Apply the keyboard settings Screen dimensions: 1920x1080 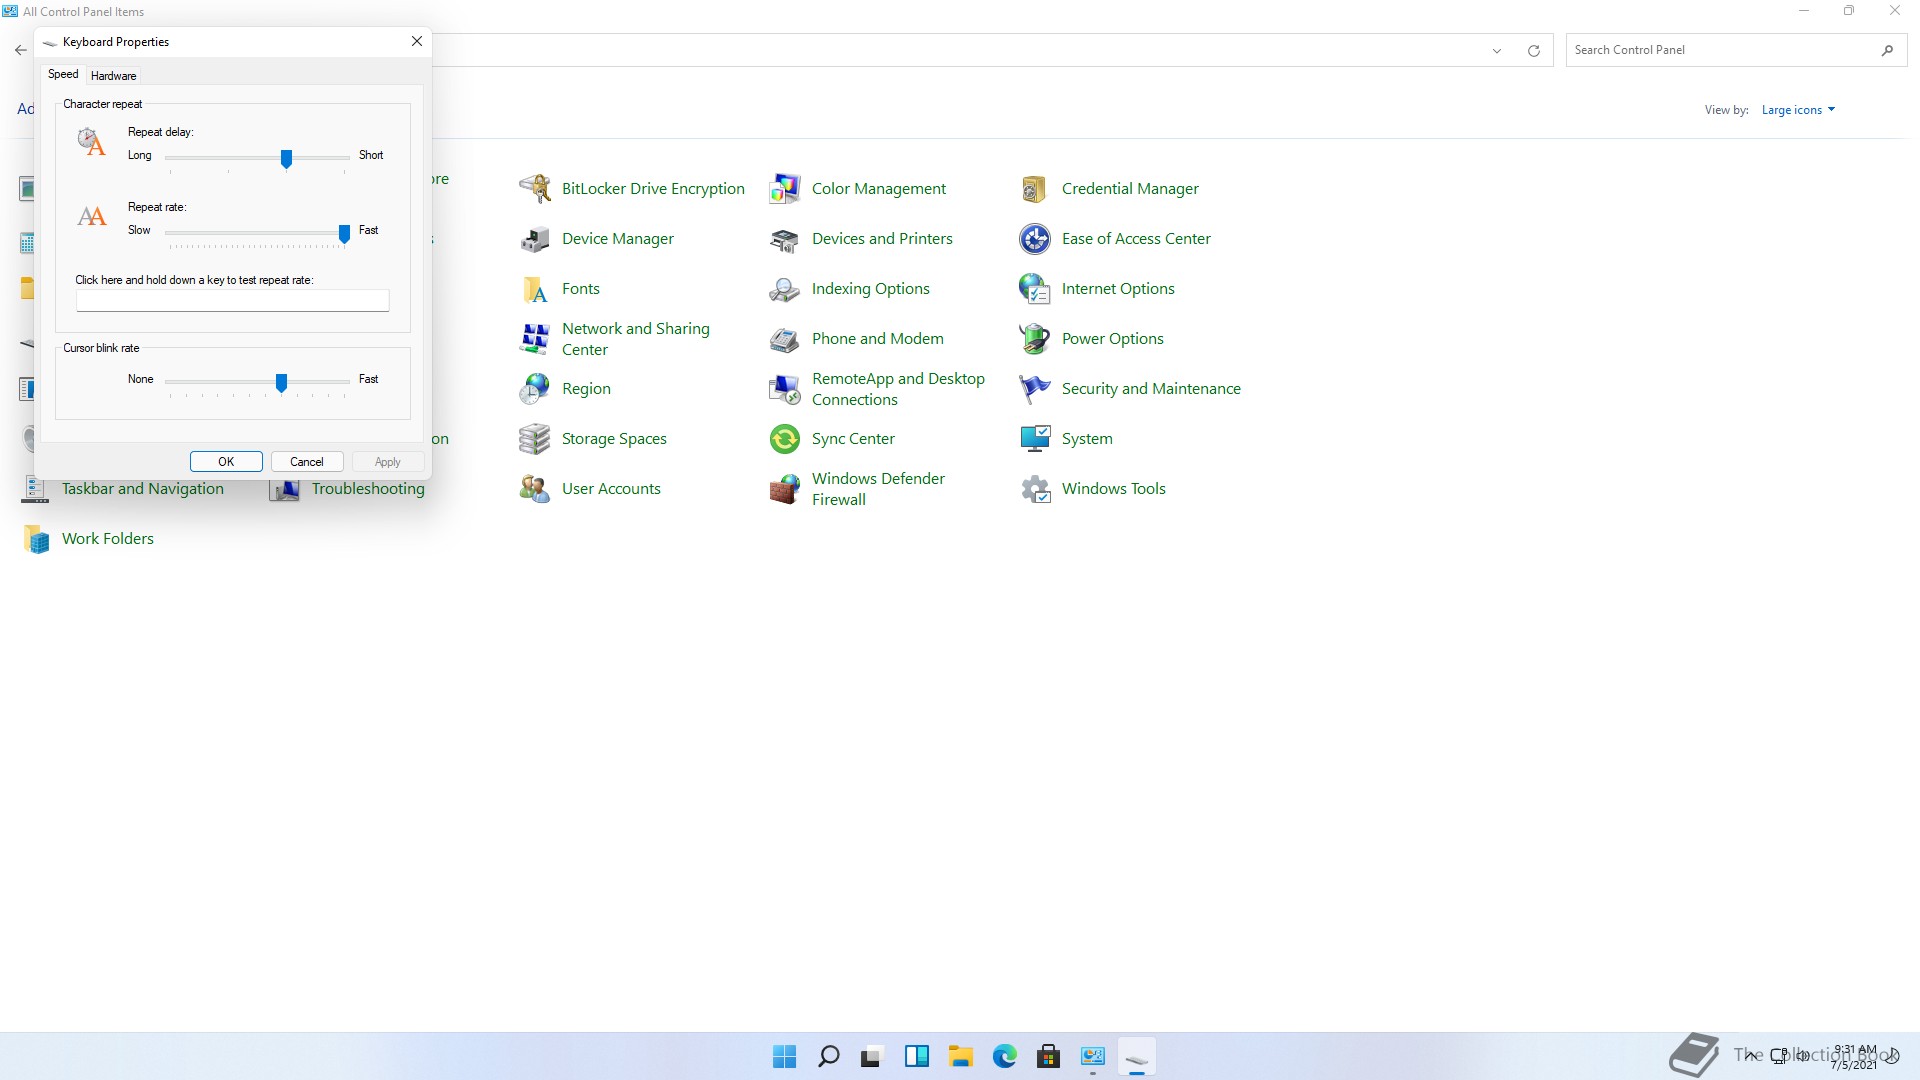pos(387,461)
